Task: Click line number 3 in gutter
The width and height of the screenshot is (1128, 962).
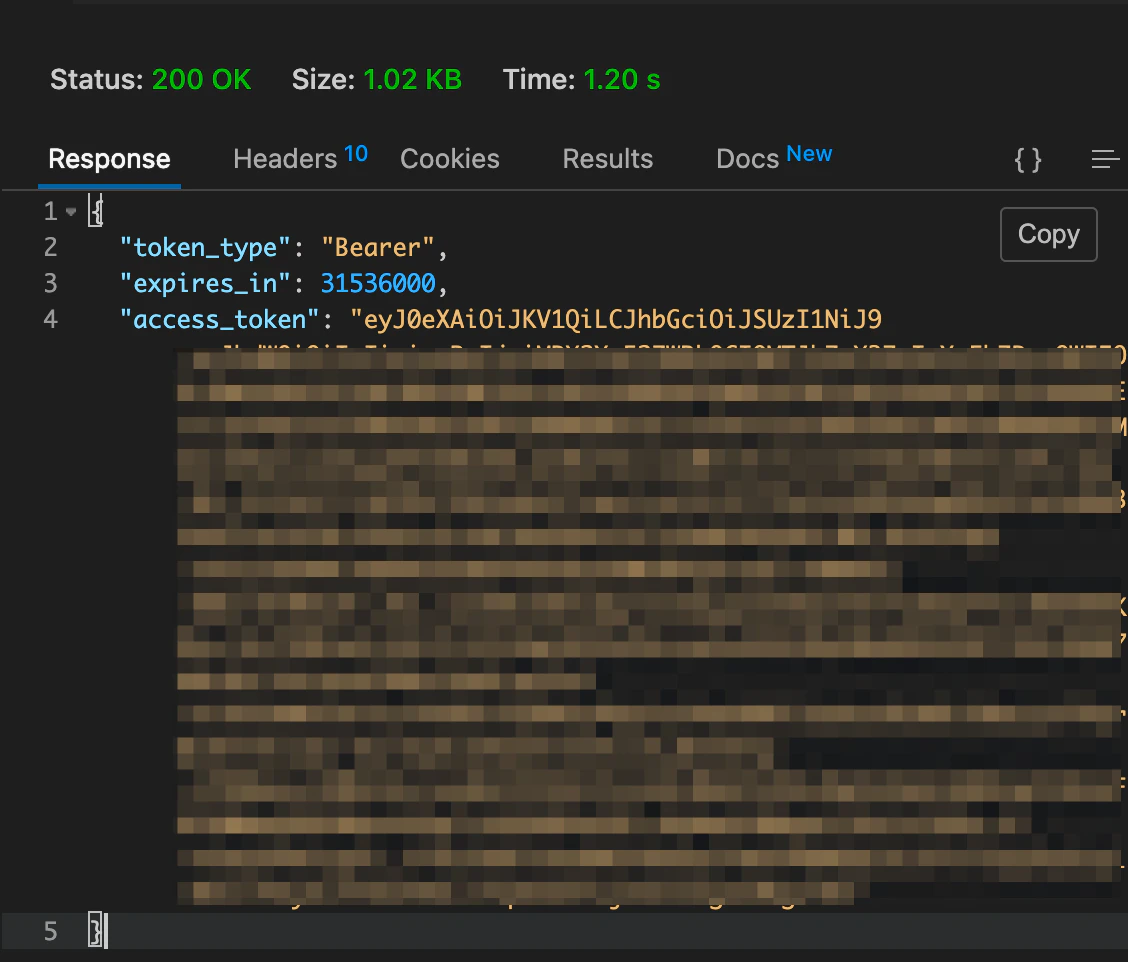Action: [50, 283]
